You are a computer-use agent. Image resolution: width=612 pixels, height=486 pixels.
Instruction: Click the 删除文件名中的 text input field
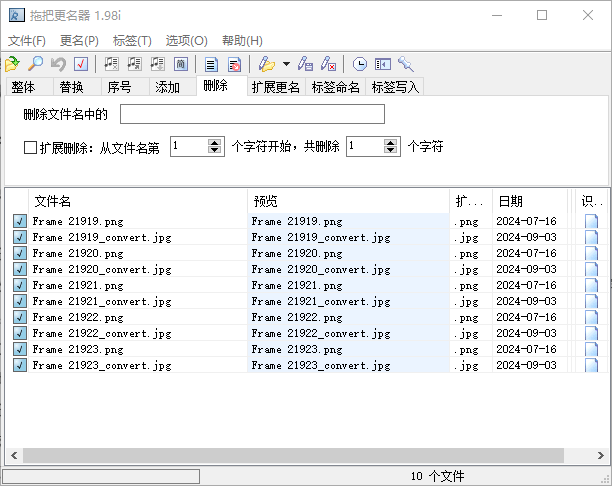coord(252,114)
